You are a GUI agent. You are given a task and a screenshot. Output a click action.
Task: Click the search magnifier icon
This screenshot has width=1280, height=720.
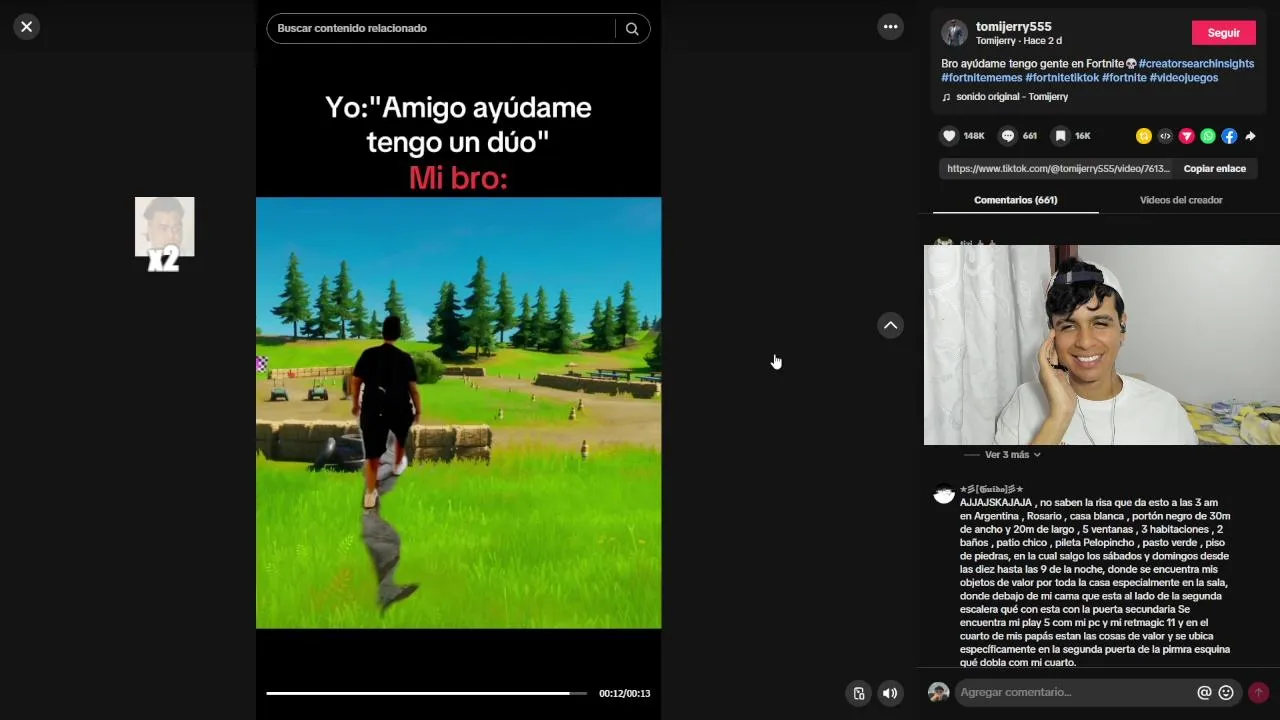[x=632, y=29]
